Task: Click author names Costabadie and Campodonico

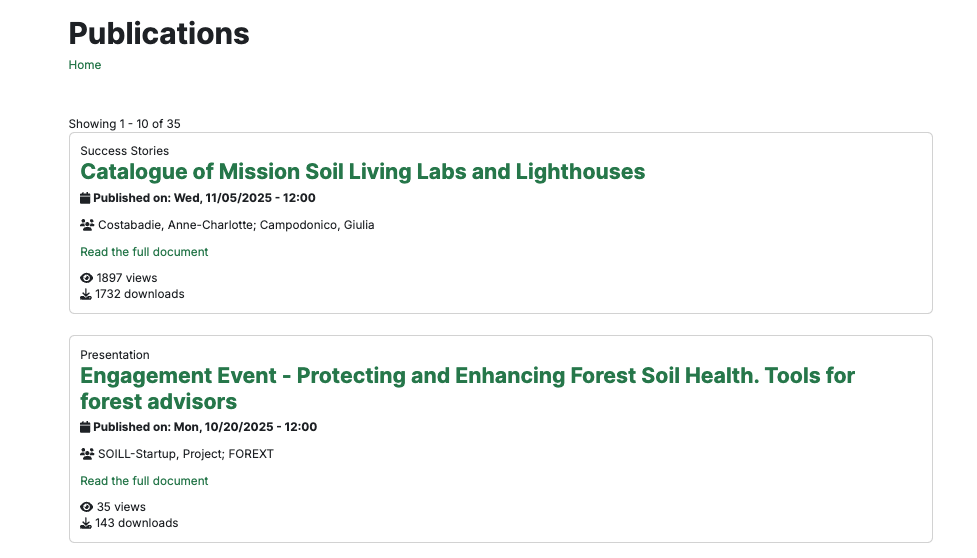Action: 236,225
